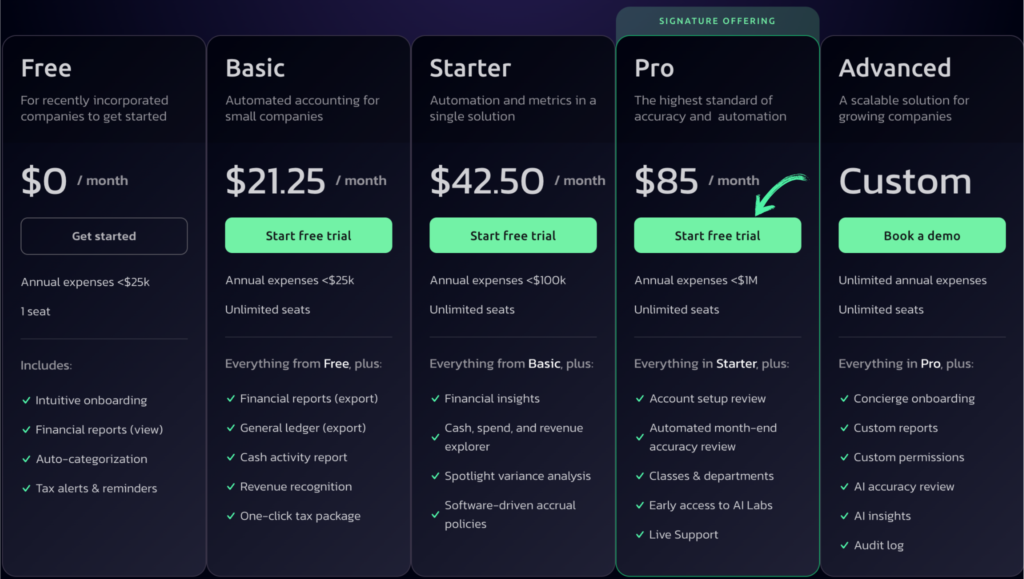Click checkmark beside Revenue recognition

(x=231, y=487)
